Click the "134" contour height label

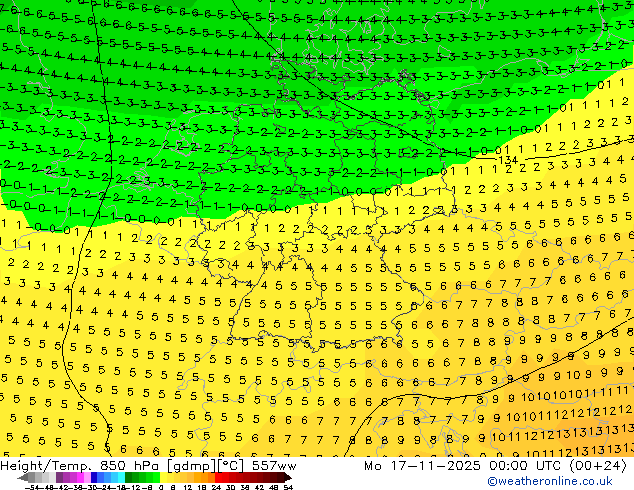(x=508, y=161)
